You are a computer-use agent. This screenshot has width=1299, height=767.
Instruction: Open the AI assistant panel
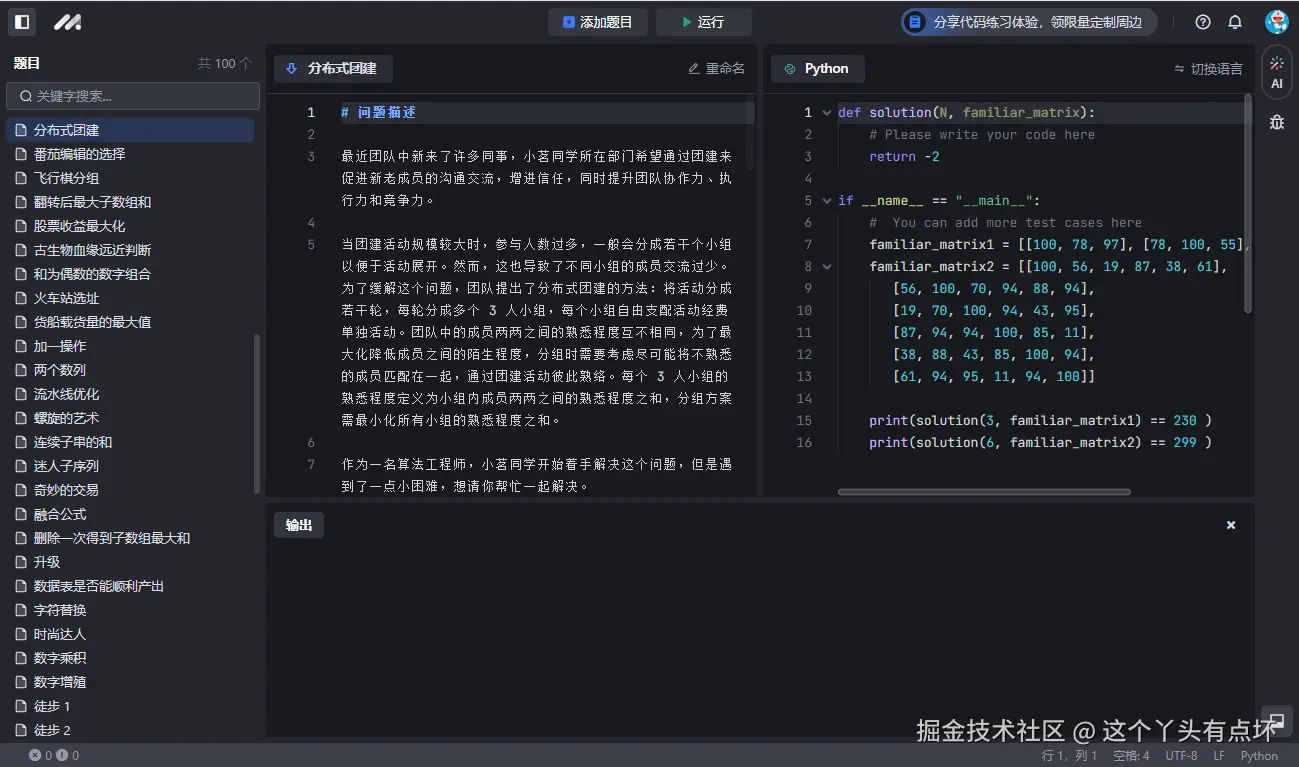tap(1275, 72)
